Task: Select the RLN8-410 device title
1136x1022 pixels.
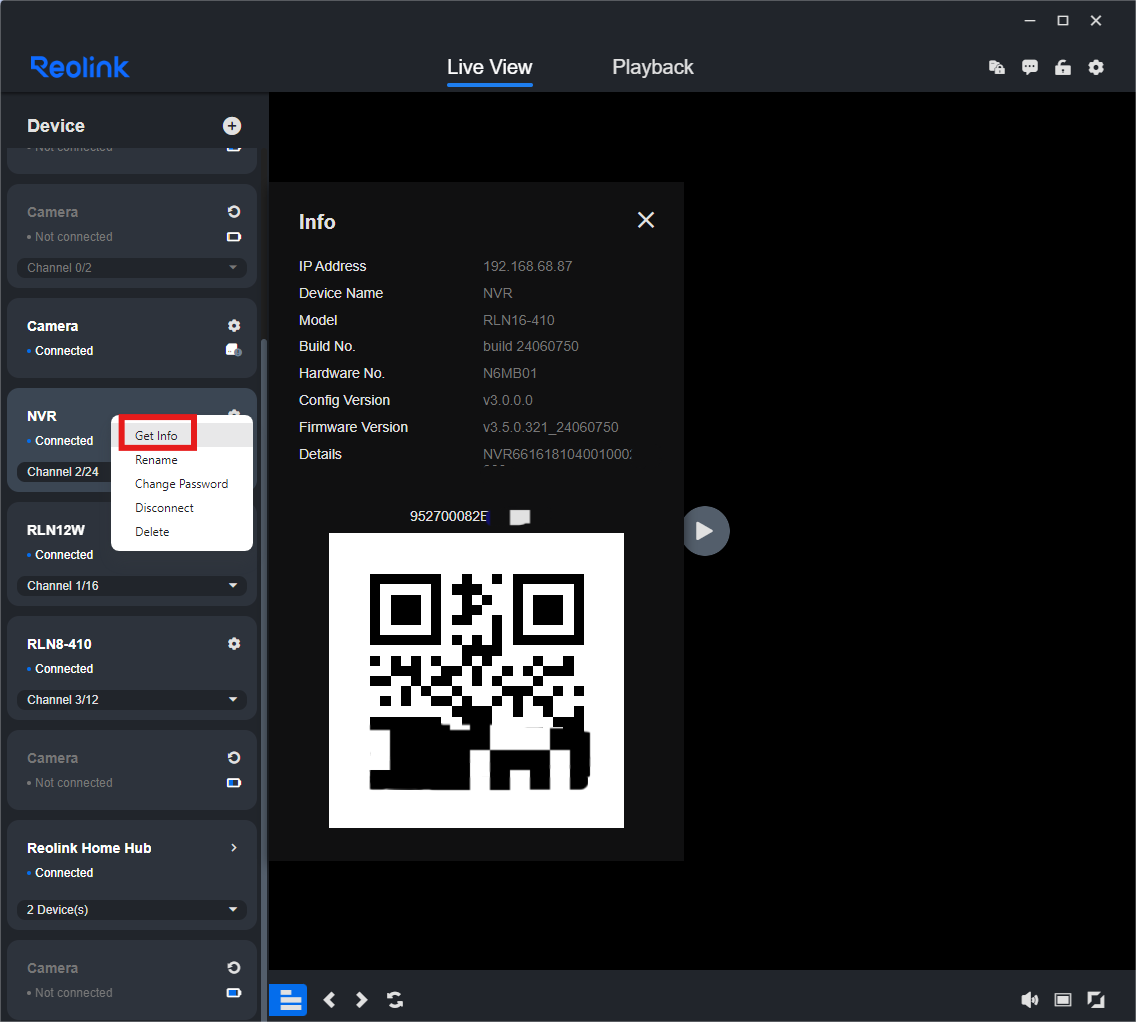Action: (x=59, y=644)
